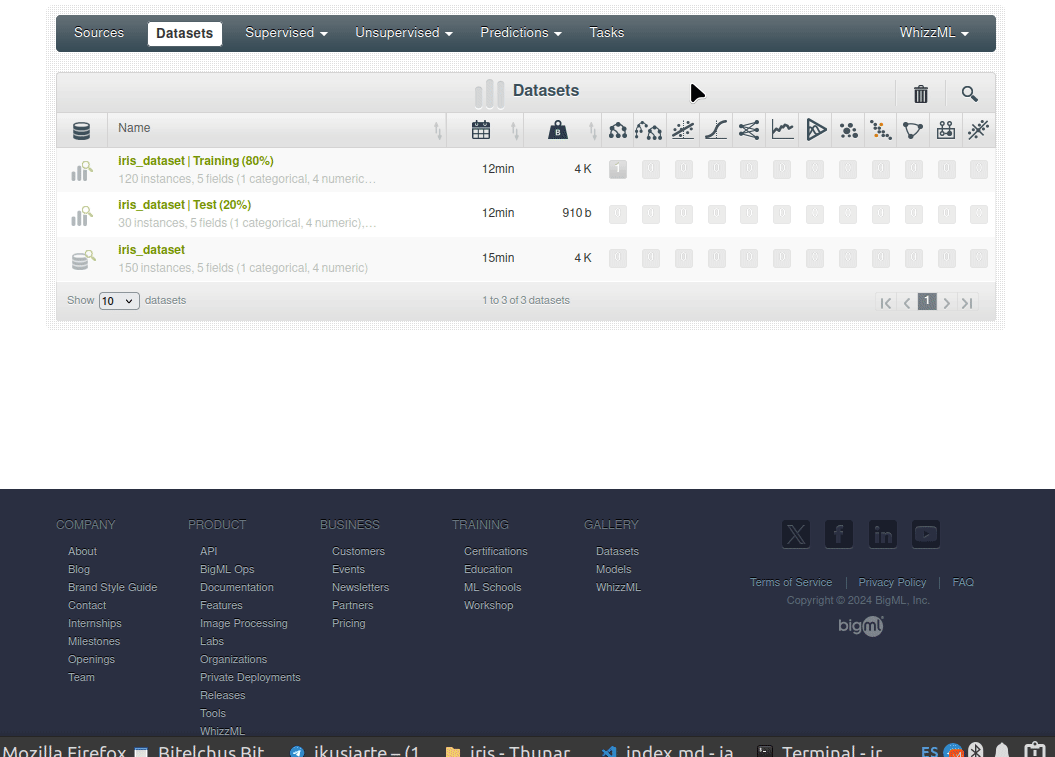Screen dimensions: 1055x757
Task: Click the YouTube icon in footer
Action: [x=925, y=534]
